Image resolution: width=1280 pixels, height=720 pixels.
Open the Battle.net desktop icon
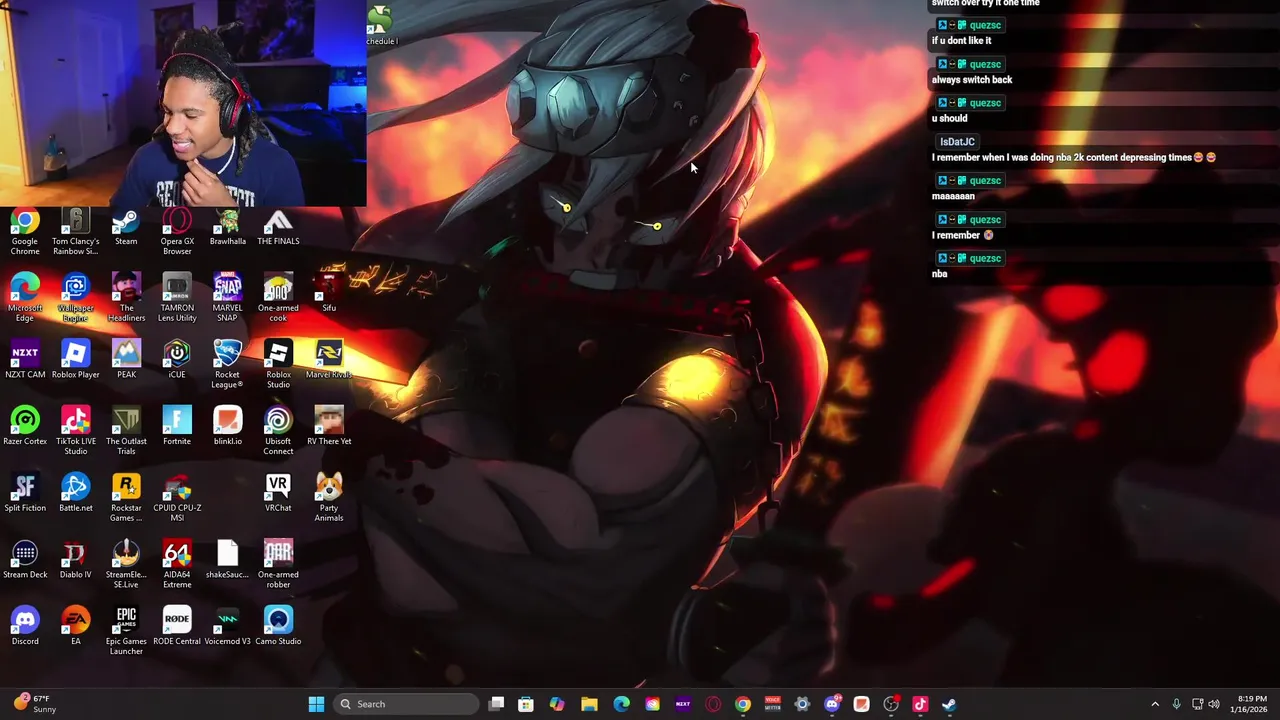point(76,493)
